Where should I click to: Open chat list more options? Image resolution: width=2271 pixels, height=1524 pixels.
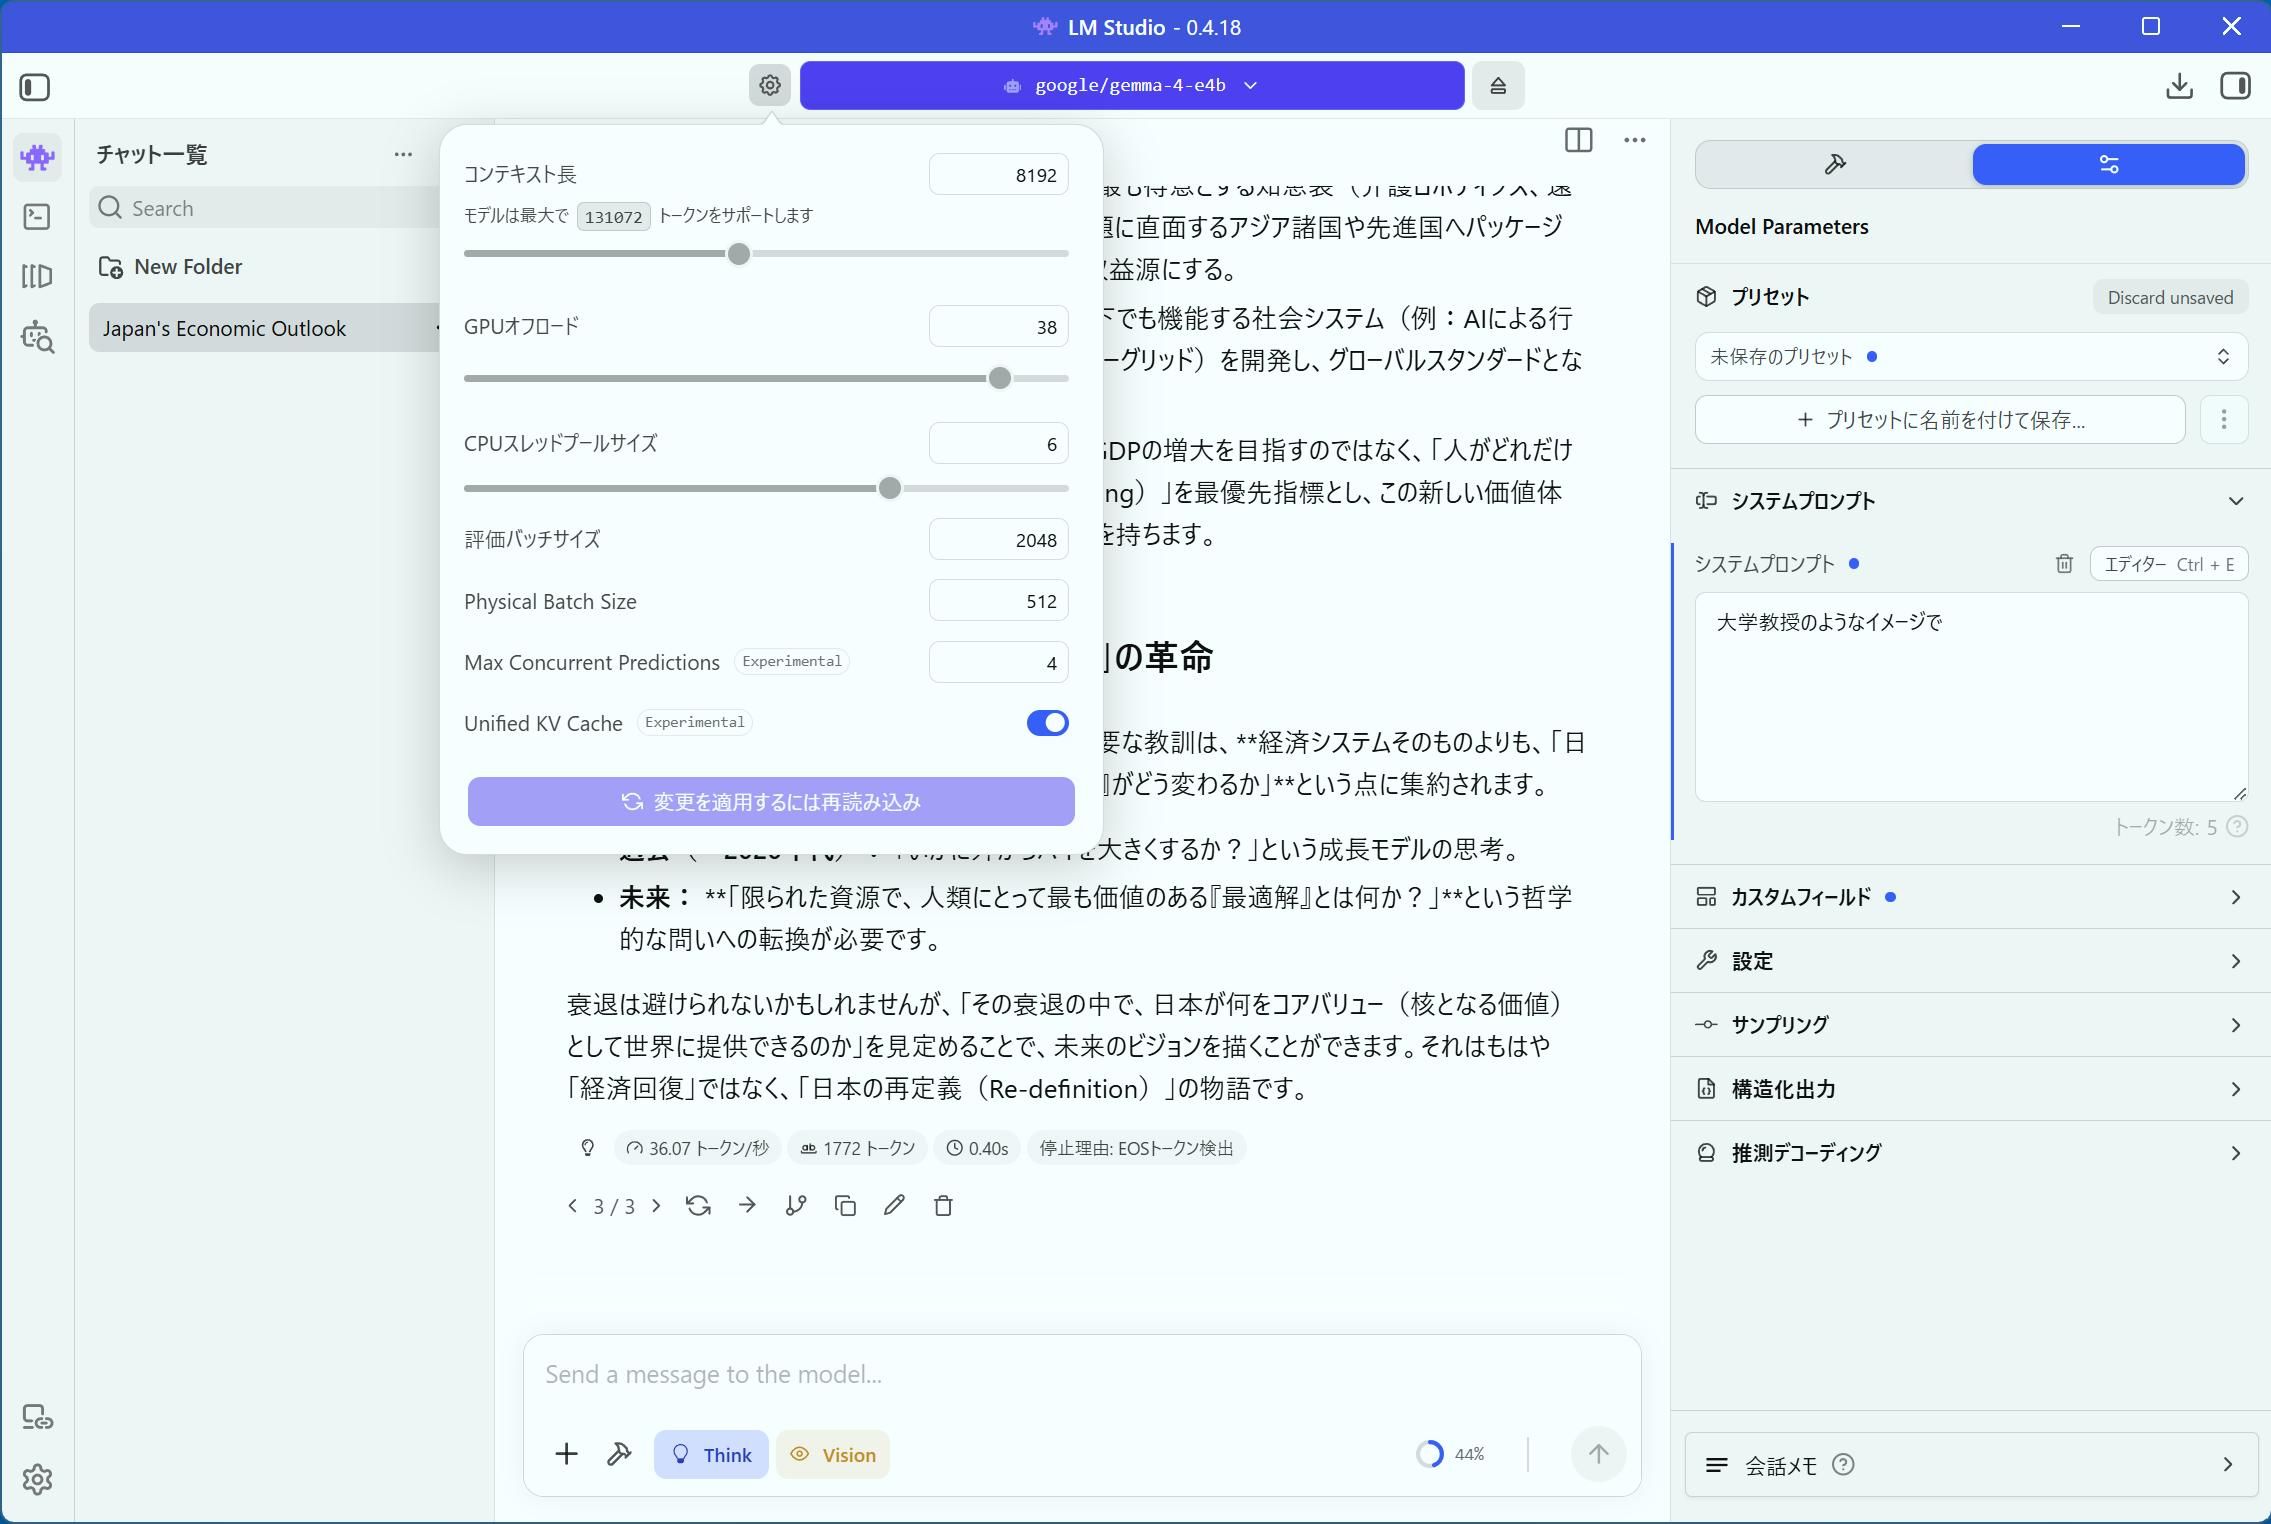(x=403, y=154)
